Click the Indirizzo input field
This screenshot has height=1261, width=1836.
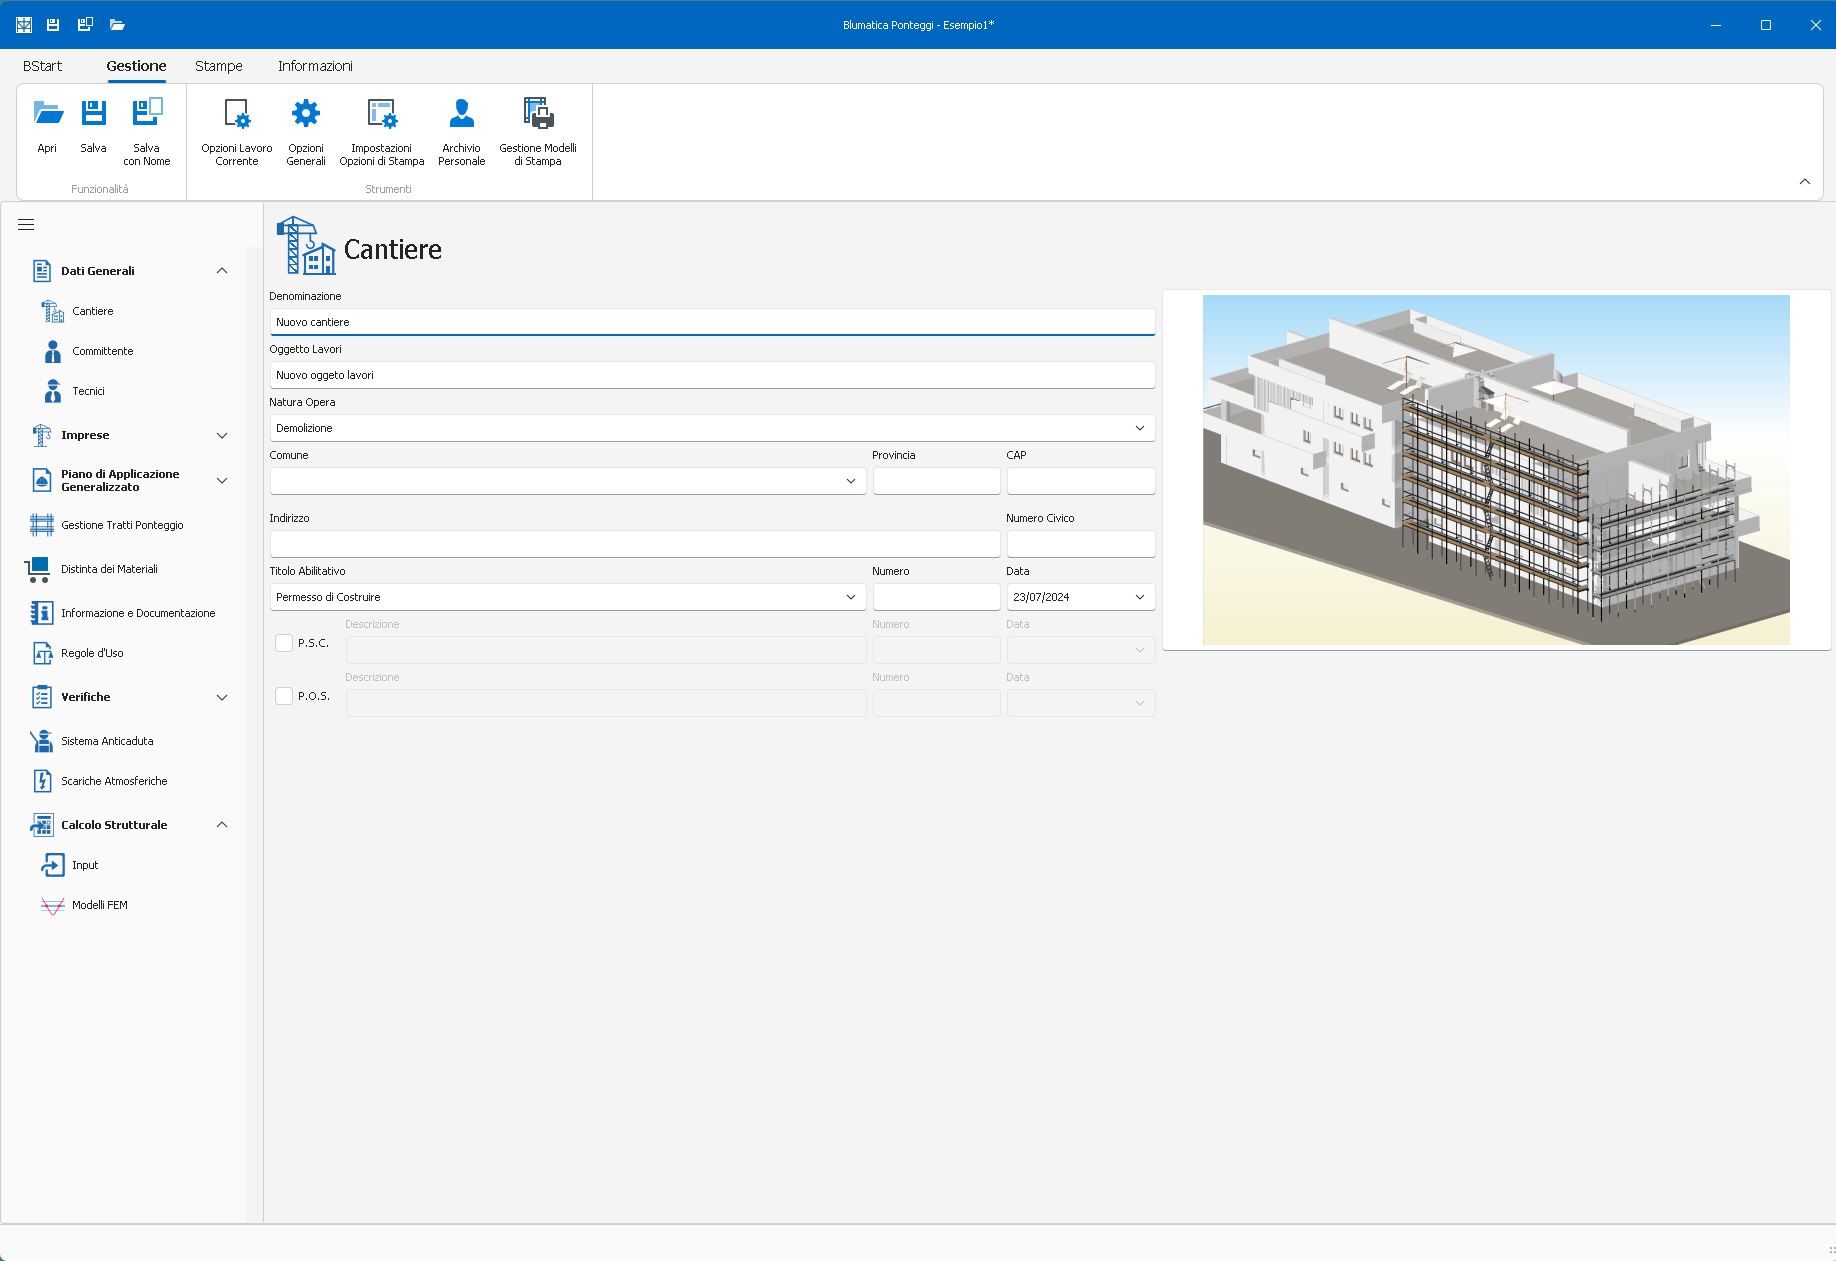[634, 544]
